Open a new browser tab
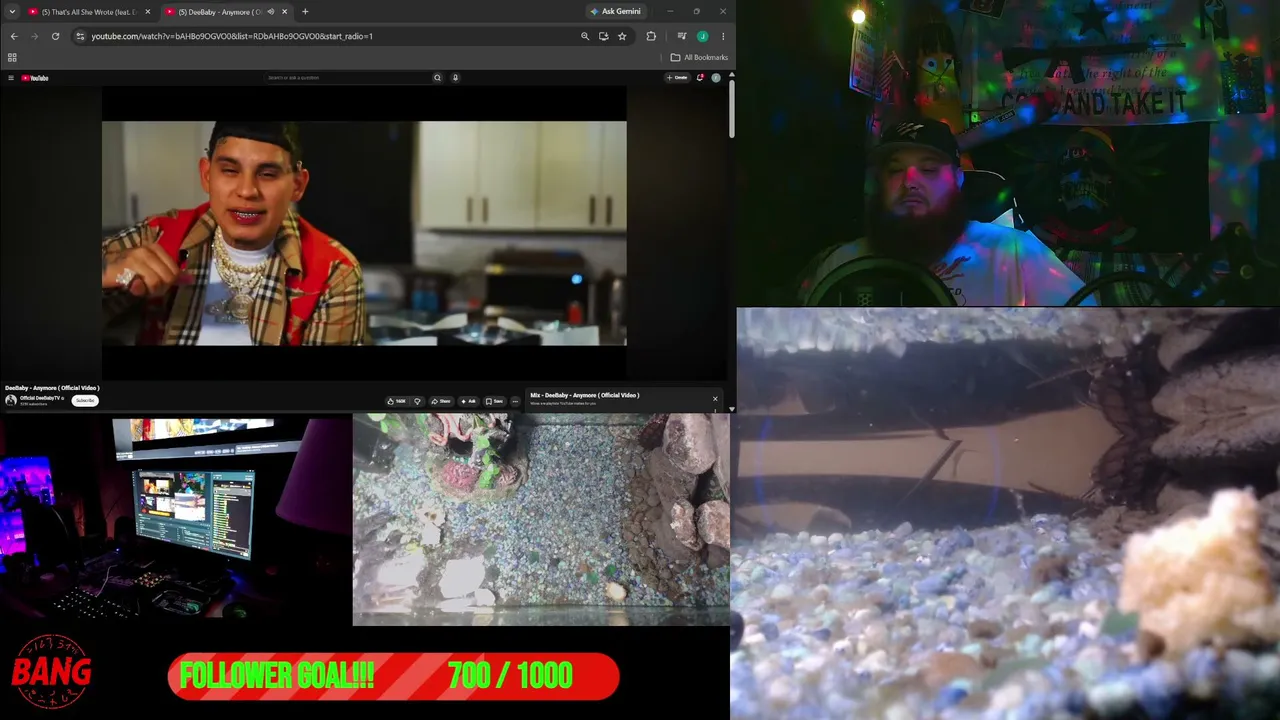The image size is (1280, 720). [305, 12]
